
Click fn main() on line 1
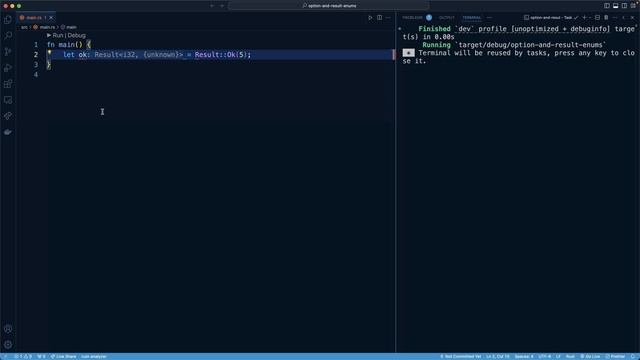pos(64,44)
